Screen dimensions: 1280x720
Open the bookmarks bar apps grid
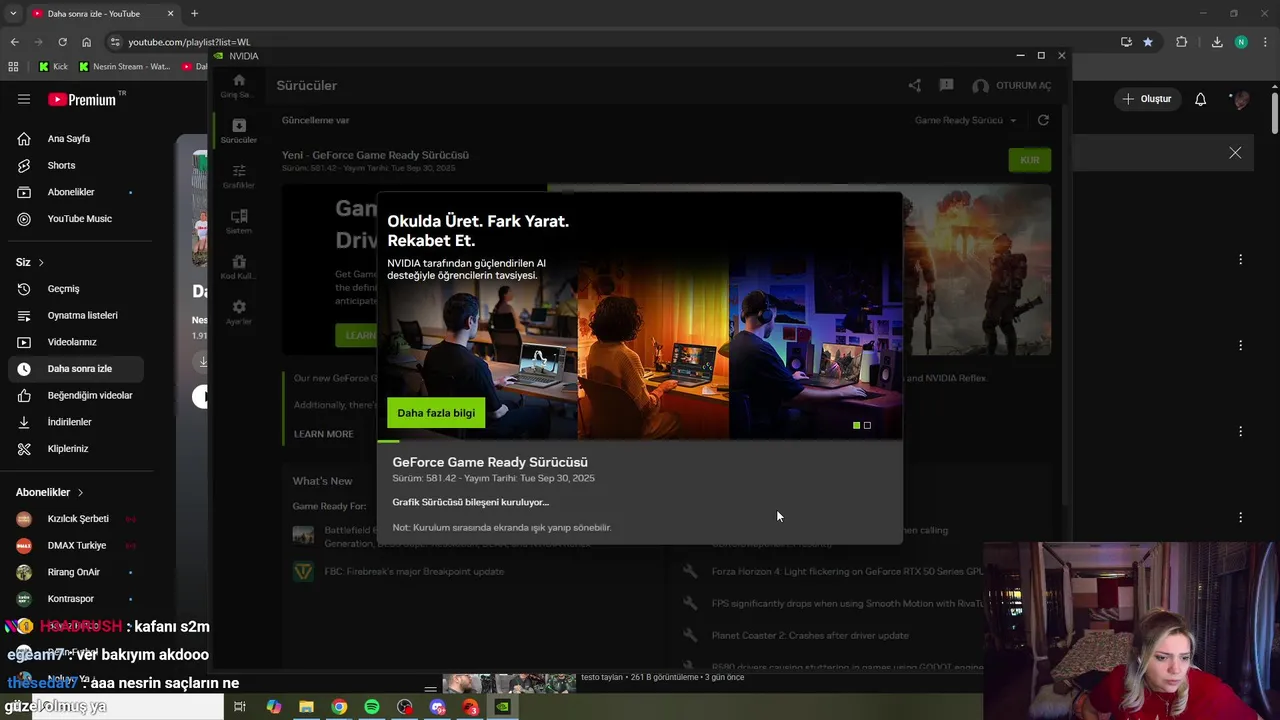coord(13,67)
